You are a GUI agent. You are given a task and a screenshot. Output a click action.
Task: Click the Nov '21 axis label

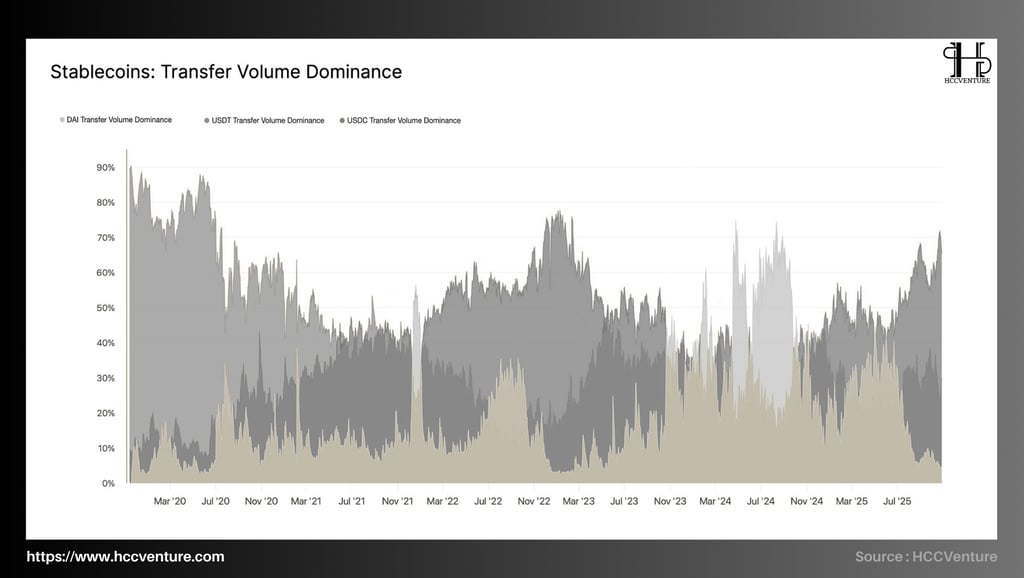click(x=397, y=502)
